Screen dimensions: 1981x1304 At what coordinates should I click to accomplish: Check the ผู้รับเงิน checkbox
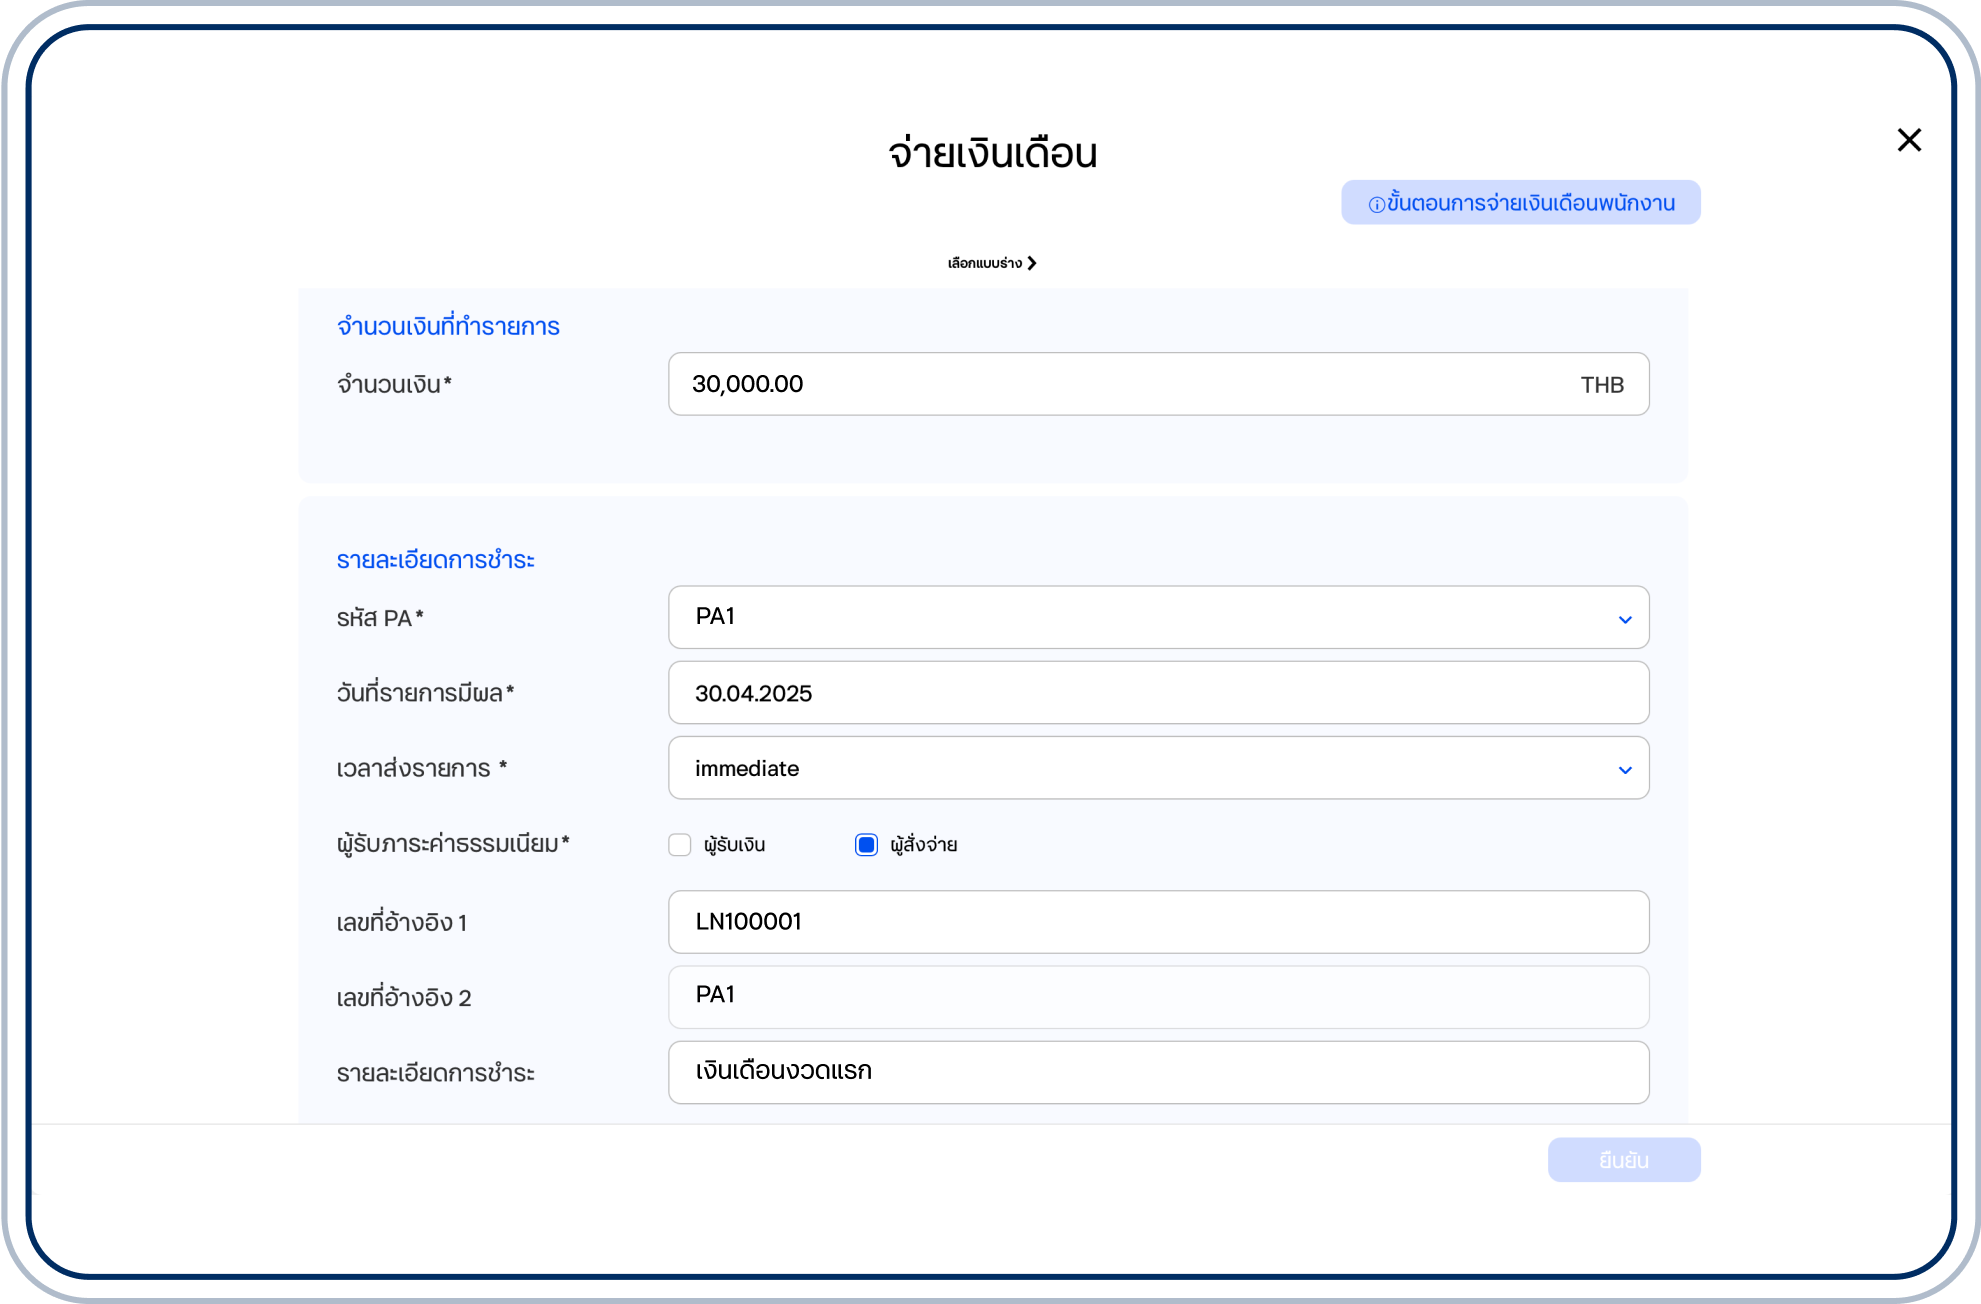click(680, 845)
